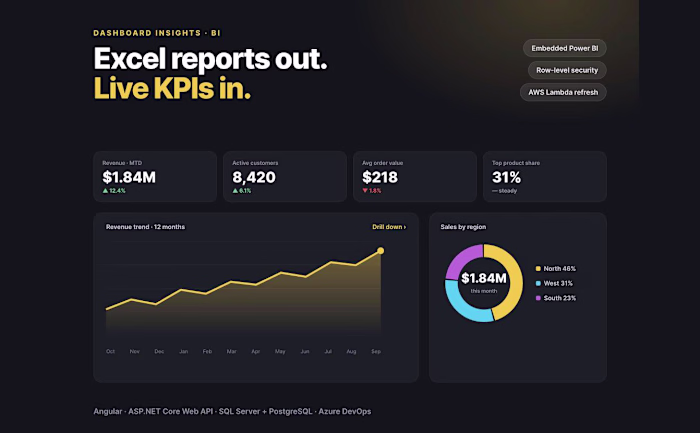Click the 'Mar' axis label

tap(231, 351)
